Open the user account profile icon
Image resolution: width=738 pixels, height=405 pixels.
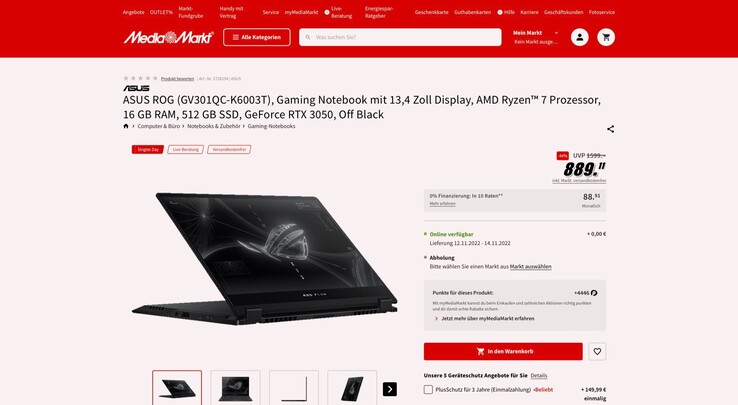579,37
